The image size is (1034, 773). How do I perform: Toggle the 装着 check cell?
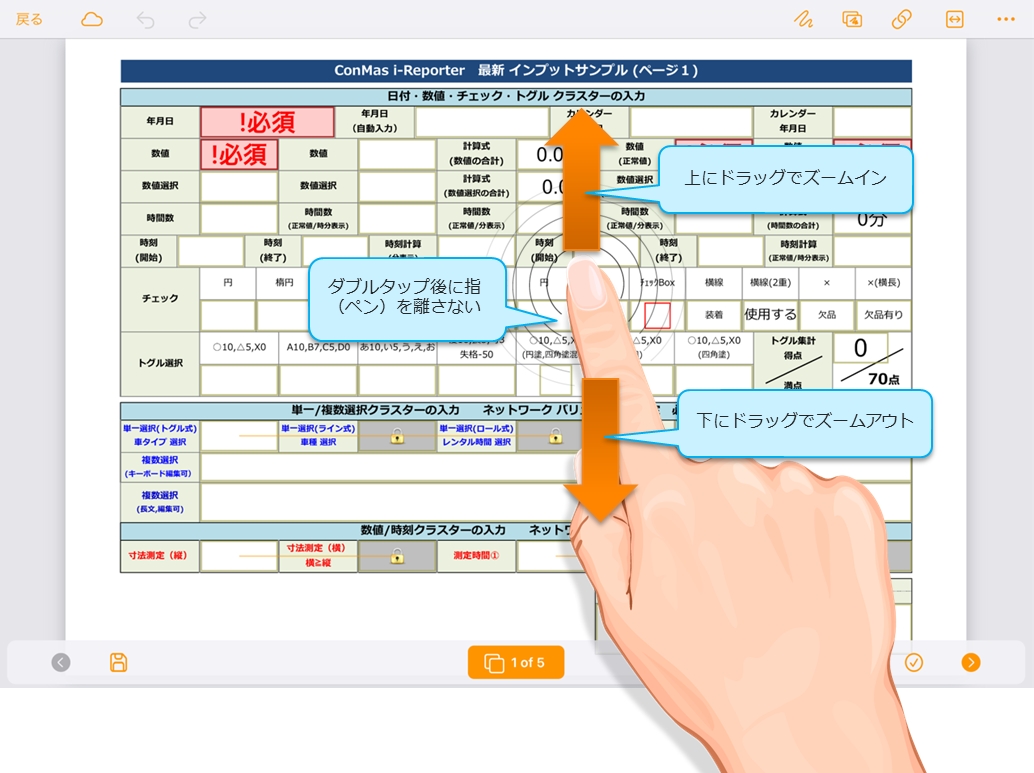pos(714,315)
